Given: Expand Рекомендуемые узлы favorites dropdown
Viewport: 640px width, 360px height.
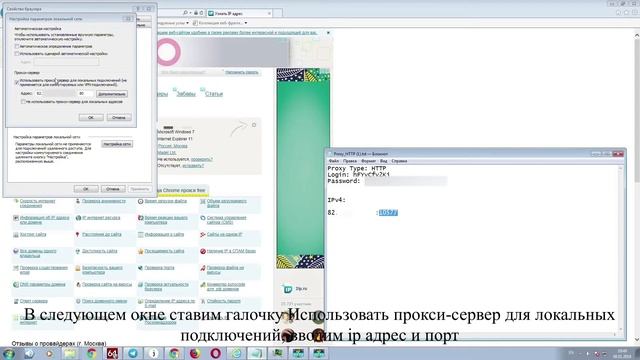Looking at the screenshot, I should tap(187, 23).
